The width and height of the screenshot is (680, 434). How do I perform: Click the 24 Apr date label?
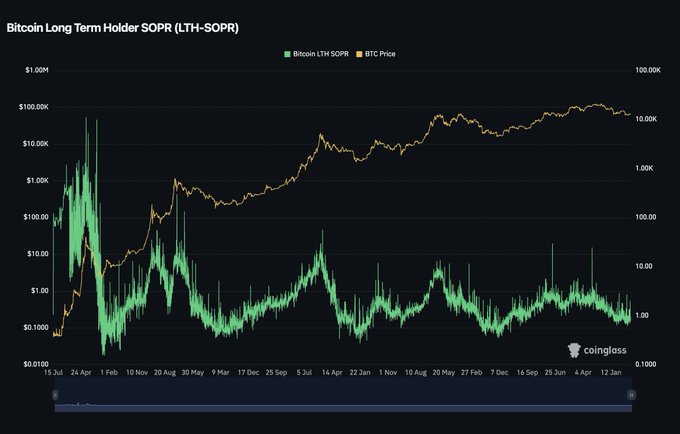click(81, 372)
